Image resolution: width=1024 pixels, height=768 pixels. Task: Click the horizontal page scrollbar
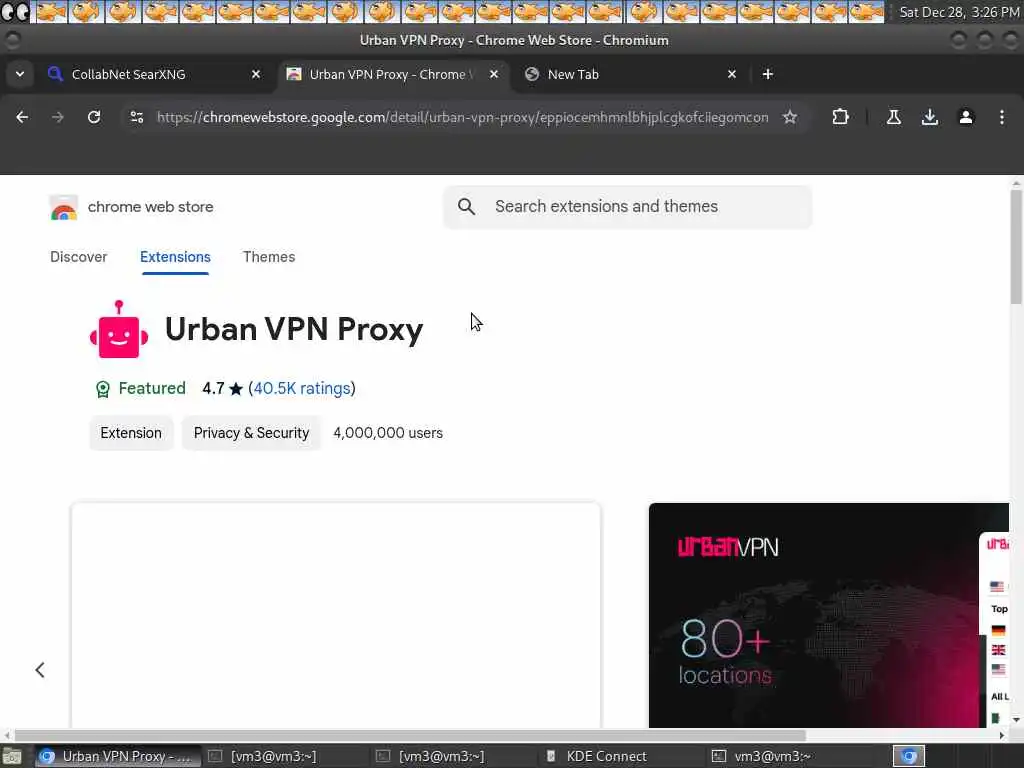click(x=410, y=735)
